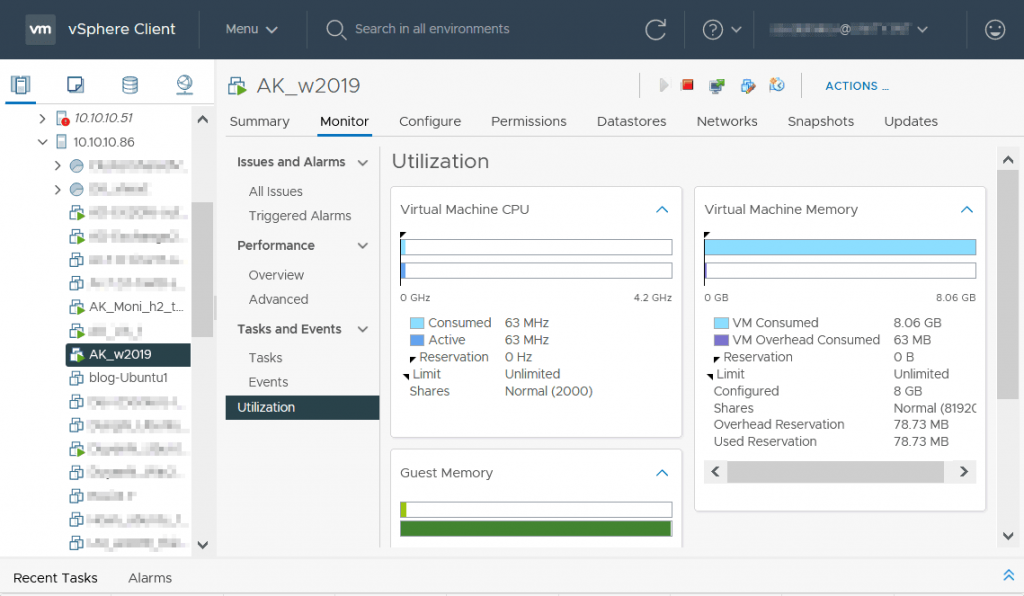Image resolution: width=1024 pixels, height=596 pixels.
Task: Open the ACTIONS menu
Action: click(x=856, y=86)
